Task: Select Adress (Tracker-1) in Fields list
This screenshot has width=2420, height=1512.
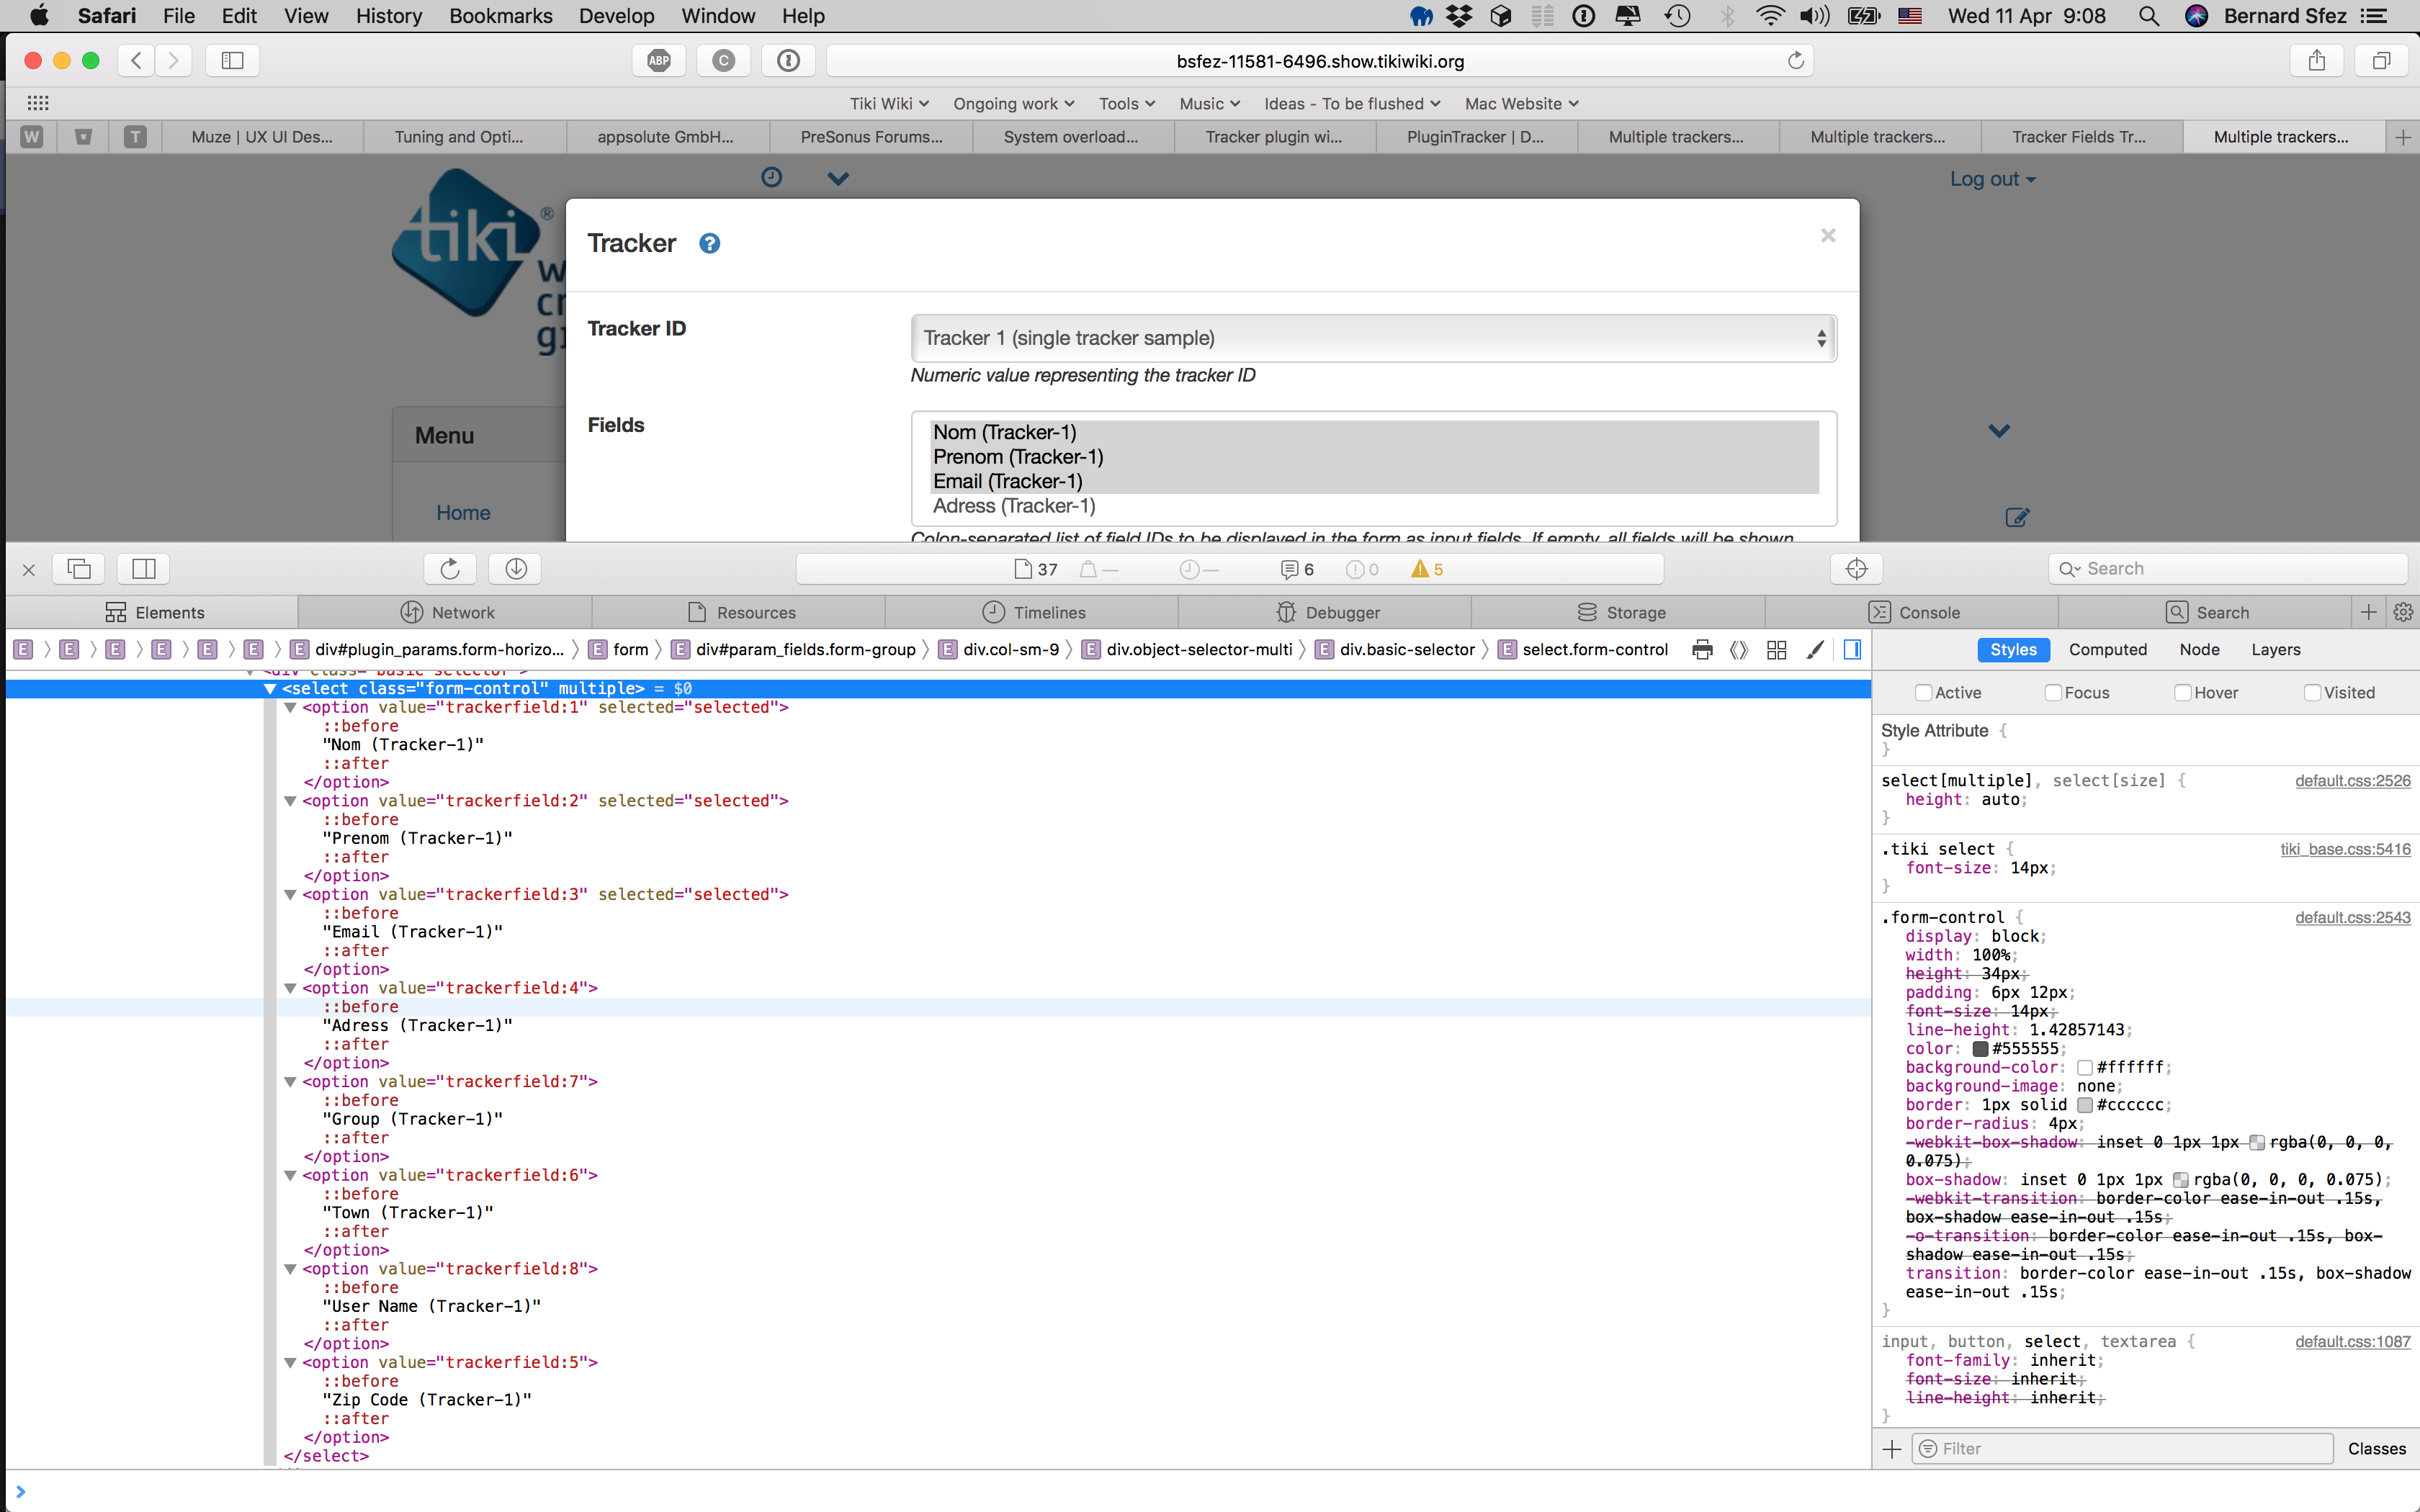Action: pyautogui.click(x=1374, y=506)
